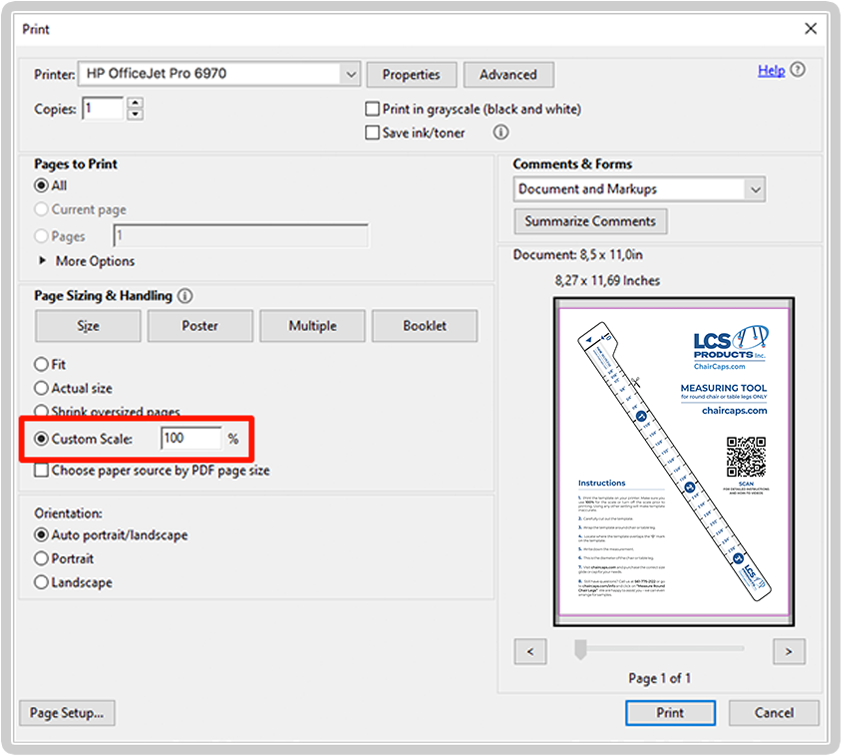Open printer Properties
The height and width of the screenshot is (756, 841).
click(411, 75)
